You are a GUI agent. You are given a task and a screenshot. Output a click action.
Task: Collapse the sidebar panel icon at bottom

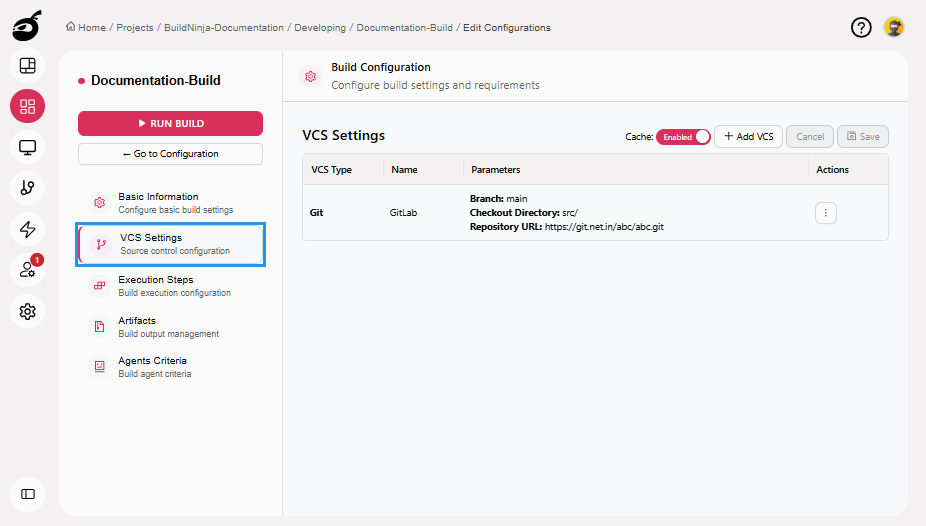point(28,494)
